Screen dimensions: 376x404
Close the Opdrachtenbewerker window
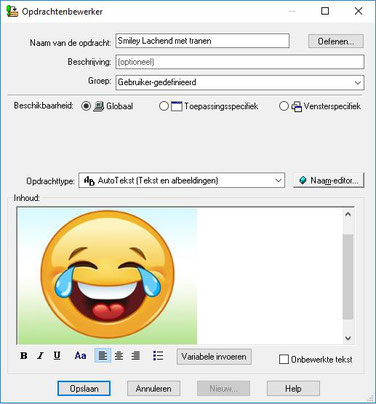pos(358,11)
